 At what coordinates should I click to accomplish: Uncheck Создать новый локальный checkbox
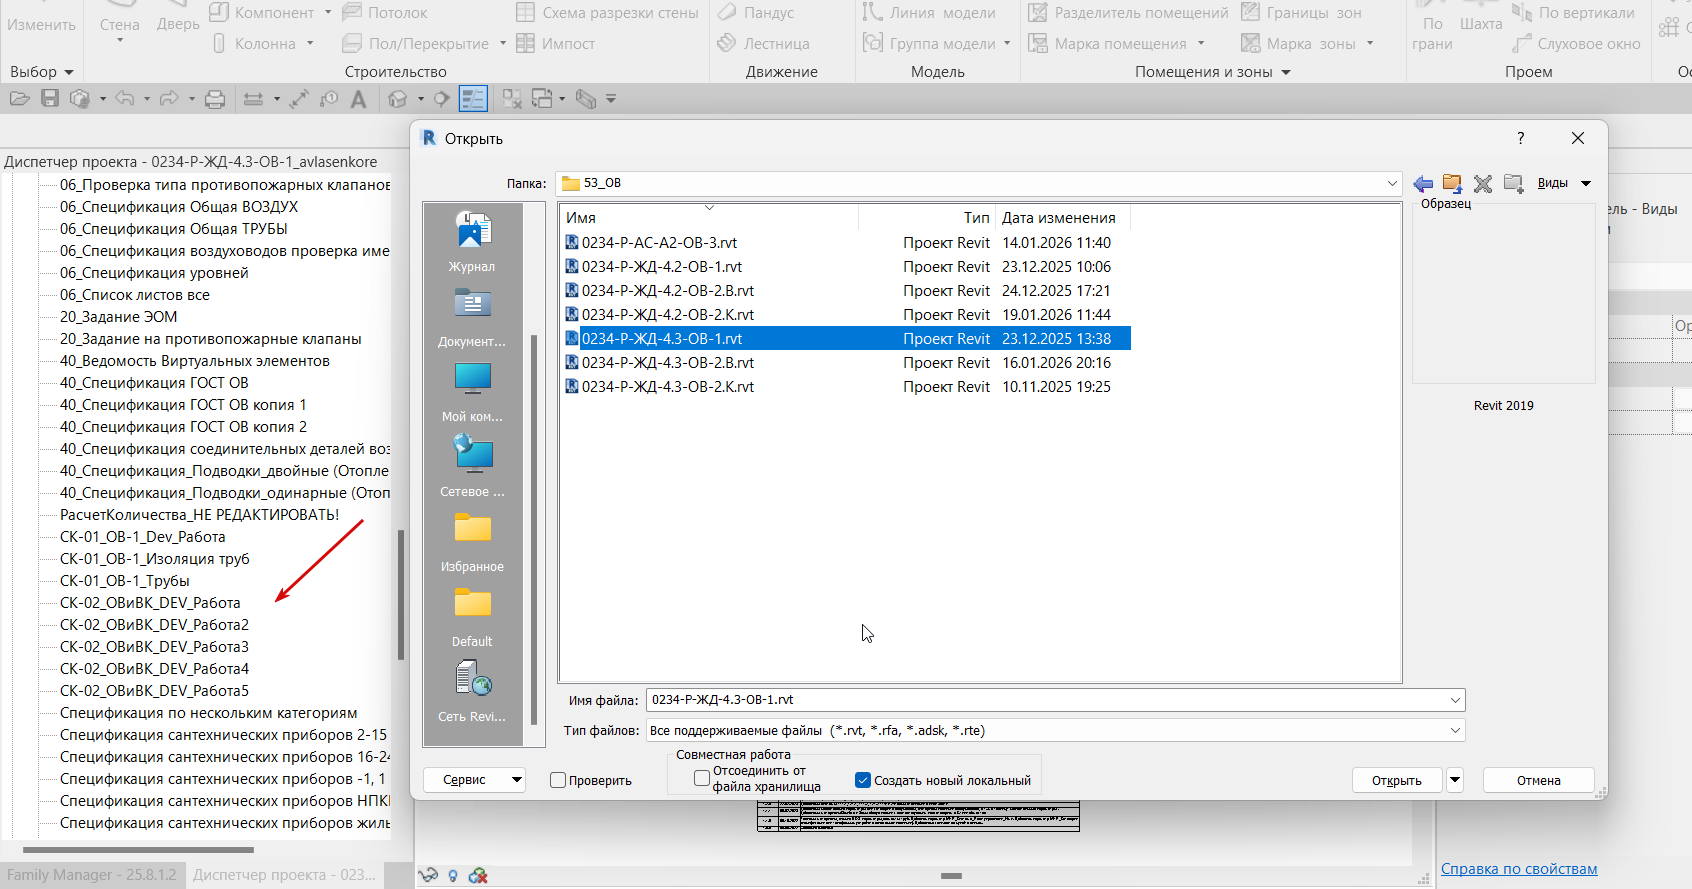(x=863, y=780)
